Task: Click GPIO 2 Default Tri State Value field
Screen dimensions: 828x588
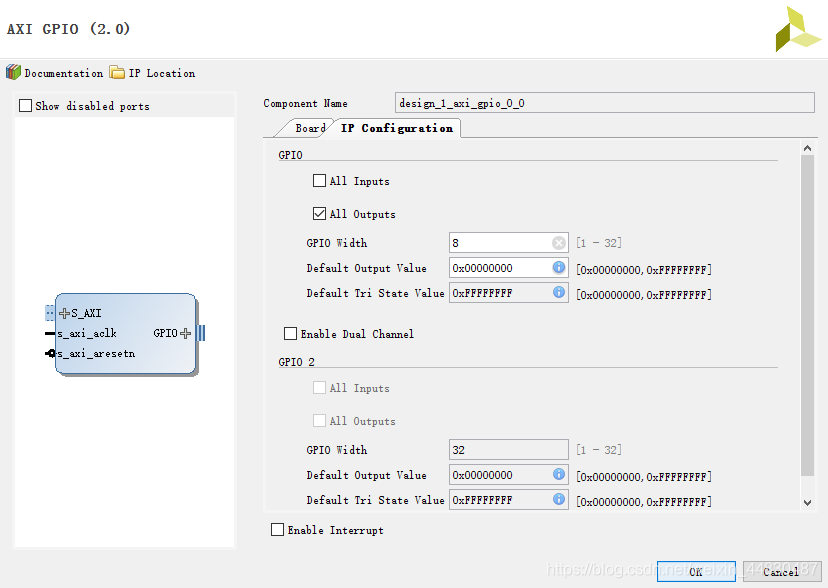Action: [x=509, y=499]
